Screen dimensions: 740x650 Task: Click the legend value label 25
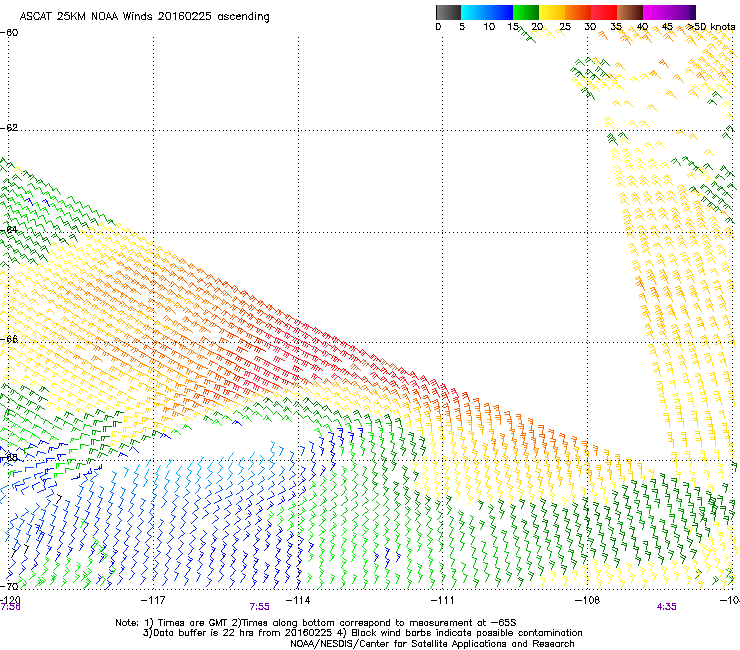(565, 27)
